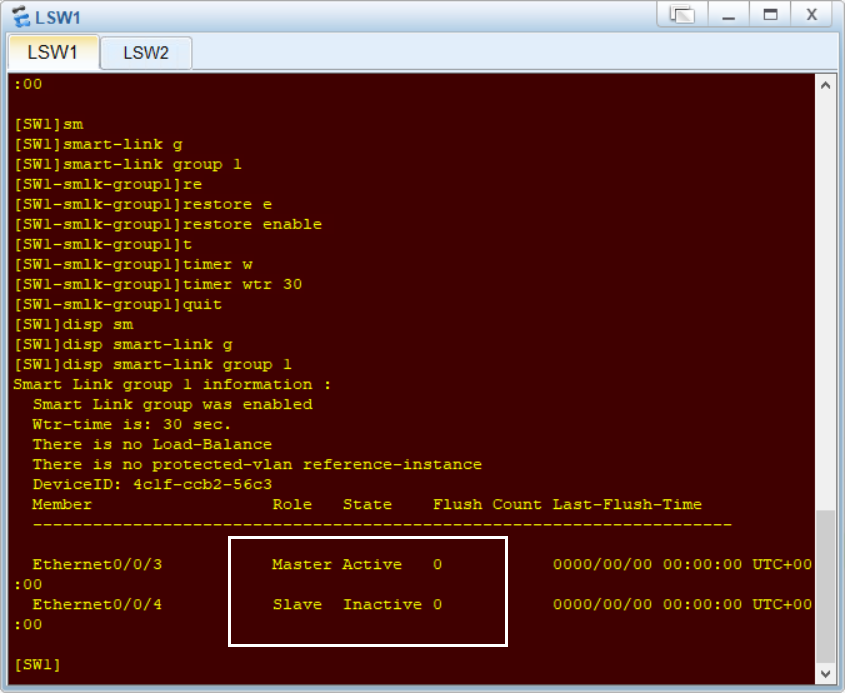
Task: Click the scrollbar up arrow
Action: (825, 85)
